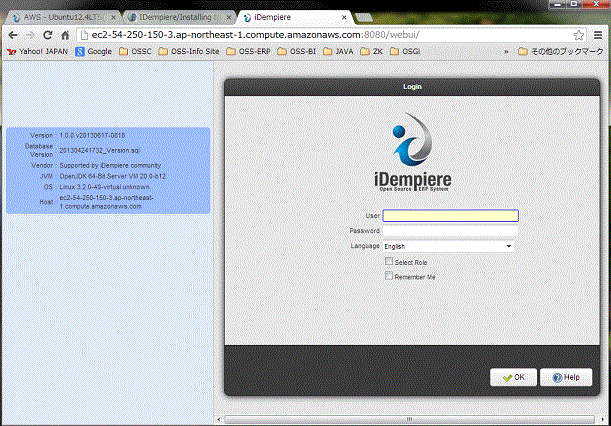Close the IDempiere/Installing tab

coord(229,18)
